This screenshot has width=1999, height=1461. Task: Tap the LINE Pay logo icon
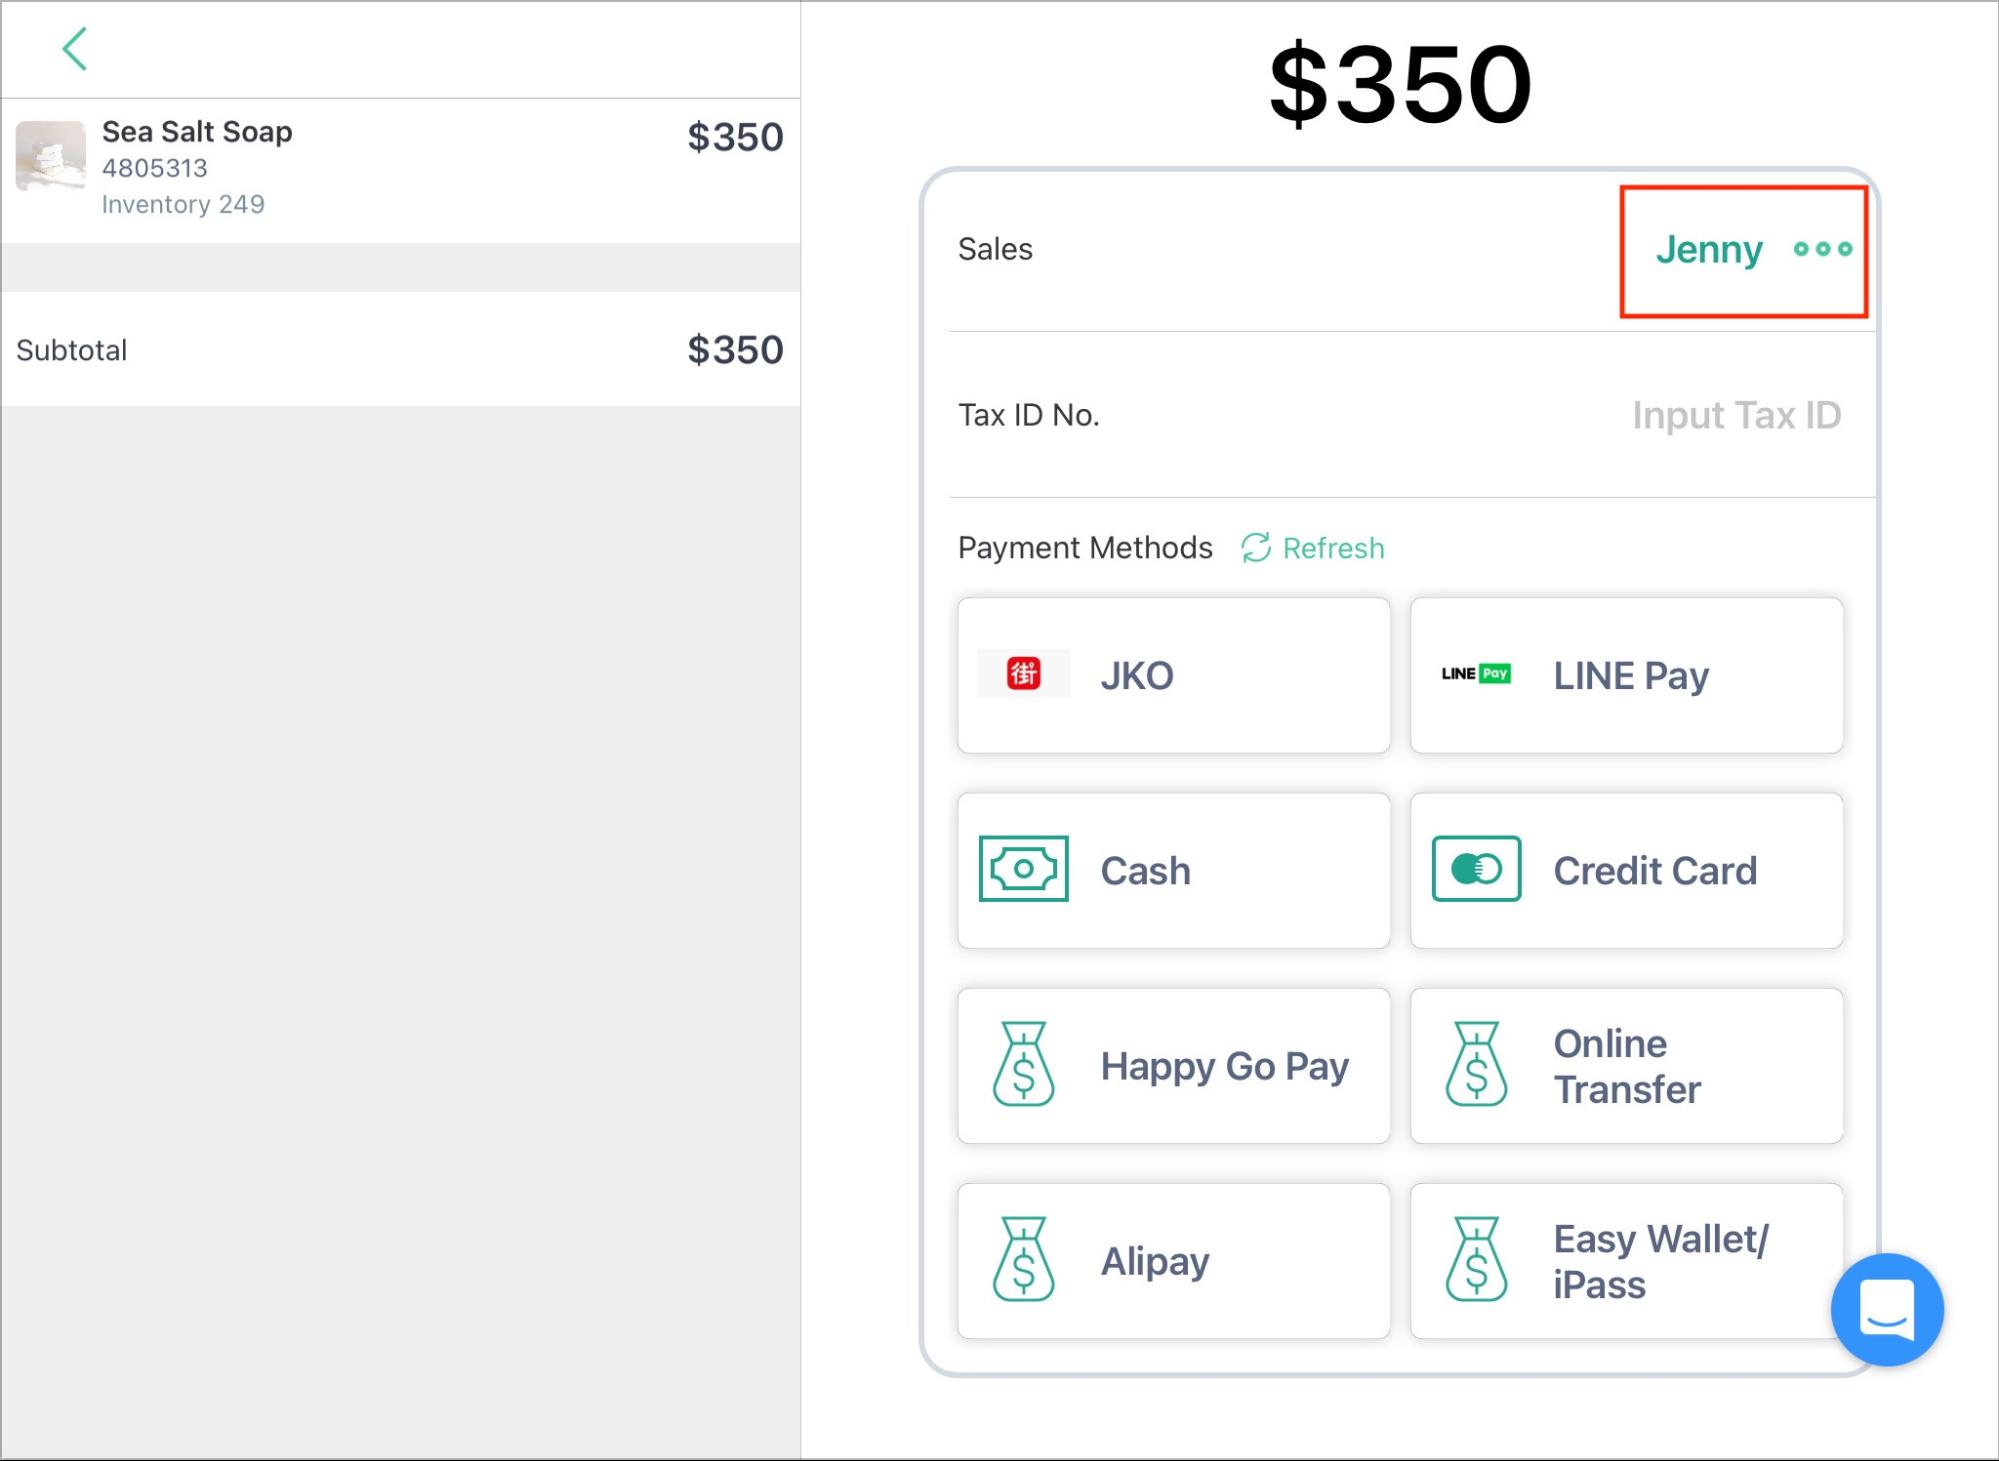click(x=1476, y=674)
